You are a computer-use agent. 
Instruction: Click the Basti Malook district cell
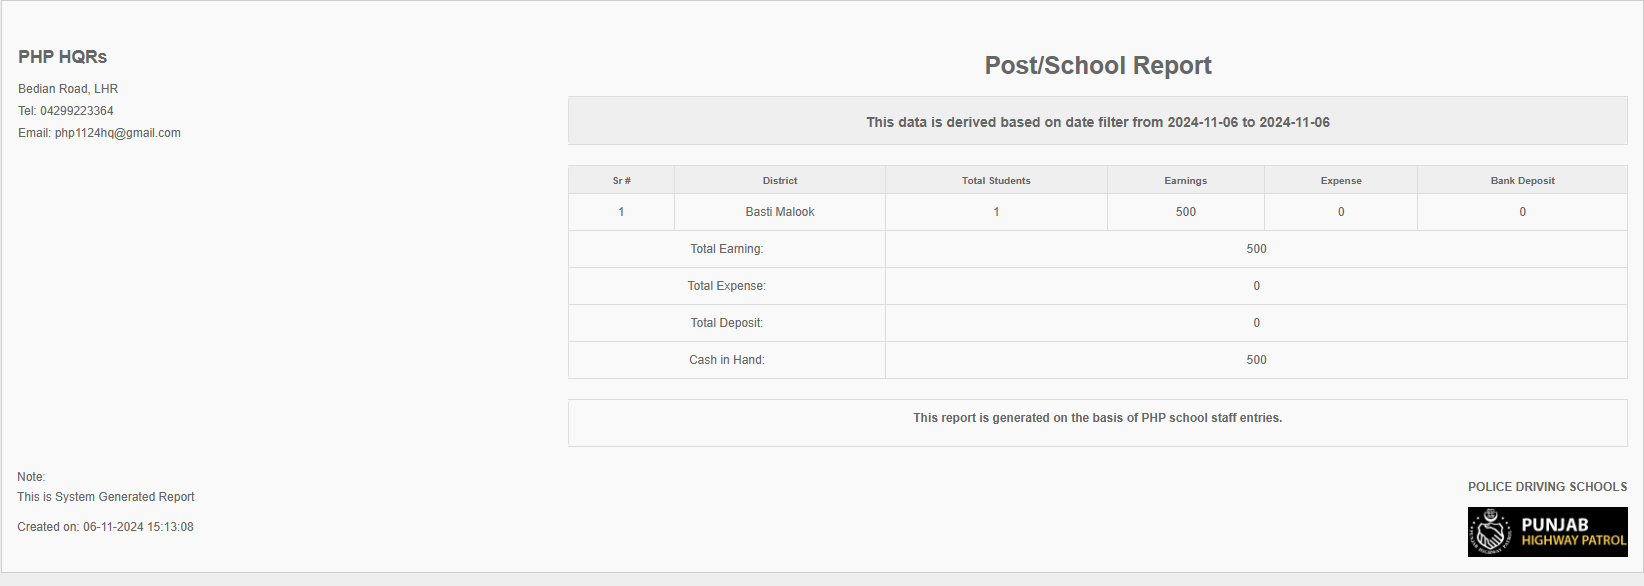tap(779, 212)
